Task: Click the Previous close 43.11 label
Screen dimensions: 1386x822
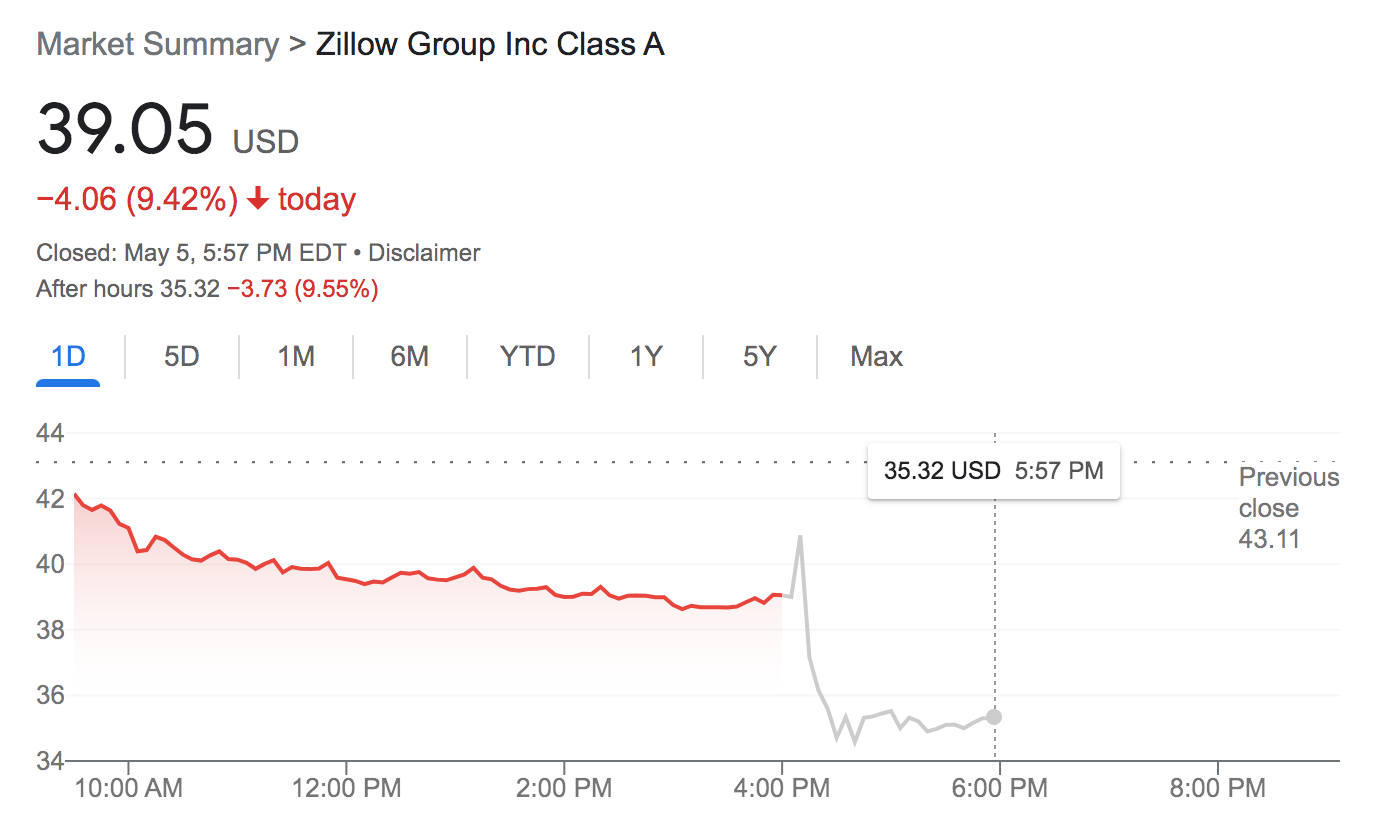Action: 1288,508
